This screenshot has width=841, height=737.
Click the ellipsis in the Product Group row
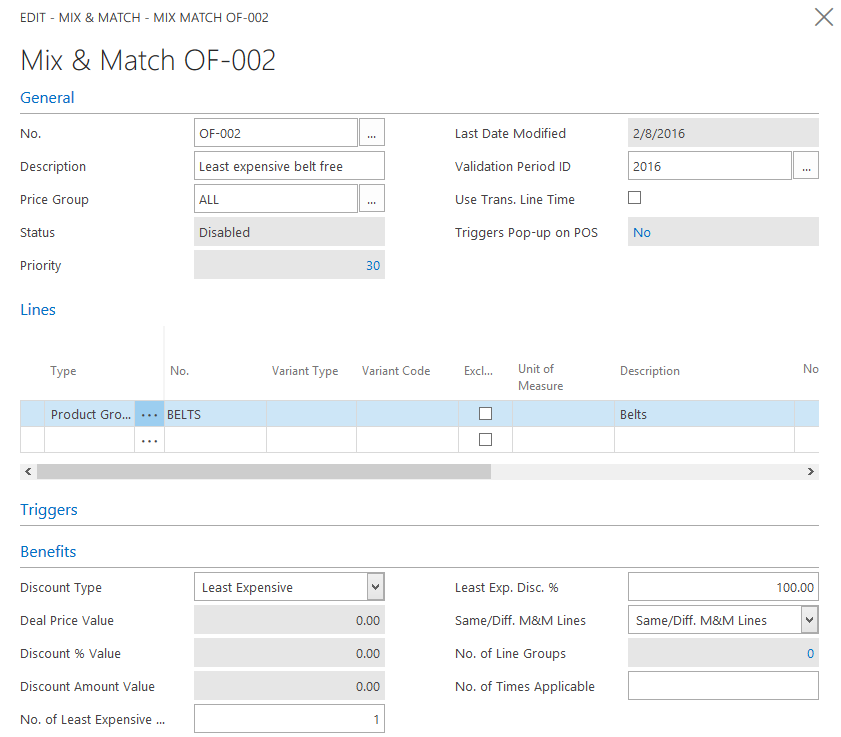(x=150, y=414)
